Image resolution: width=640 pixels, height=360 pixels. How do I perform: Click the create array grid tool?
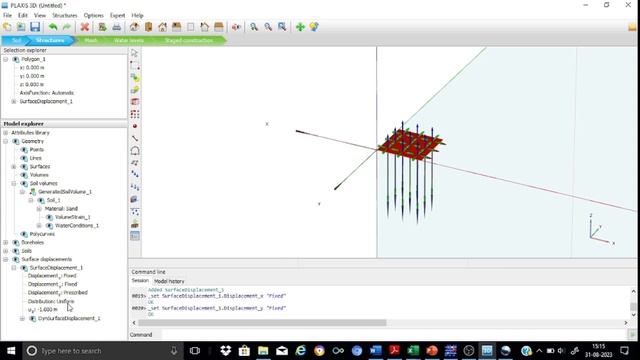click(x=135, y=114)
